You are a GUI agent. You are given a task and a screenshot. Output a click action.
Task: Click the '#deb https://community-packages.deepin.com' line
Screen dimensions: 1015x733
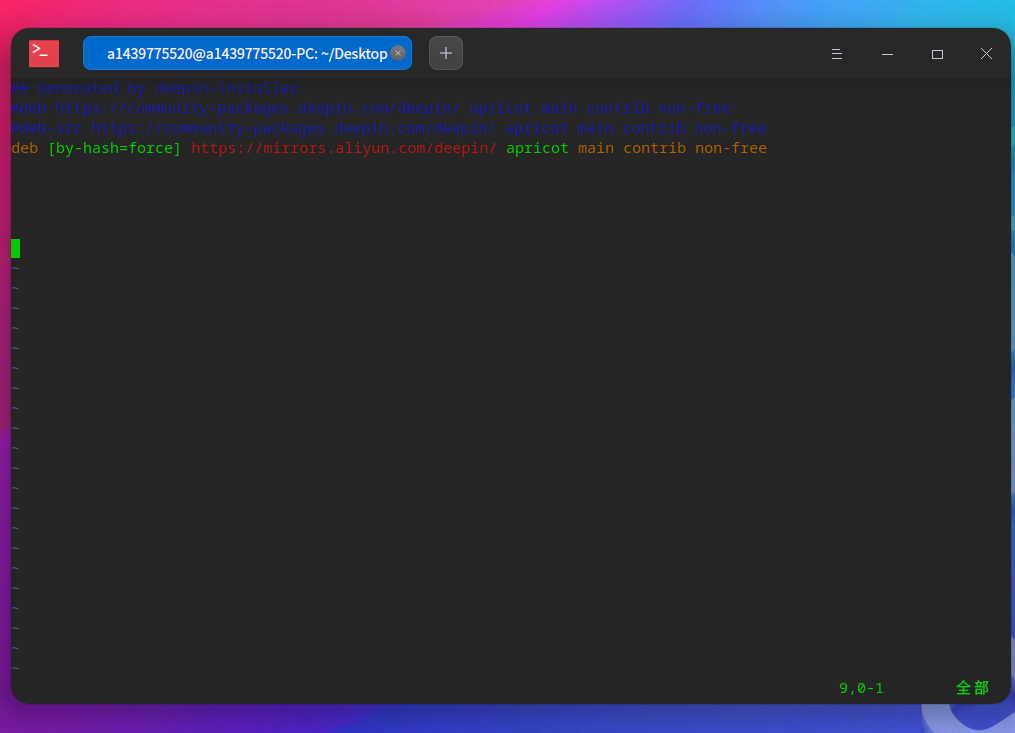coord(371,108)
